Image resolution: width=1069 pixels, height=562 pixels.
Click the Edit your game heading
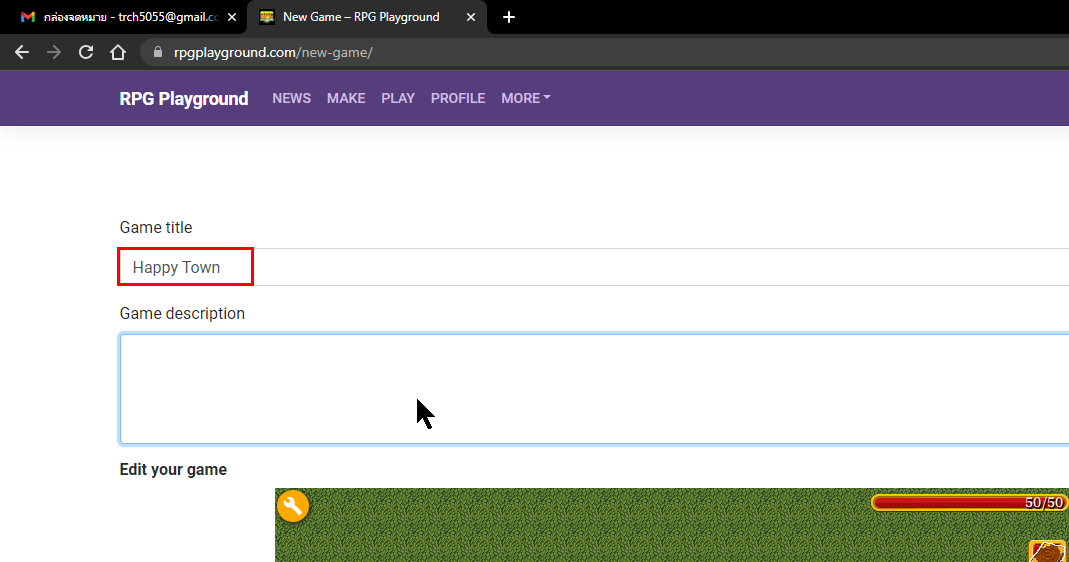(173, 469)
